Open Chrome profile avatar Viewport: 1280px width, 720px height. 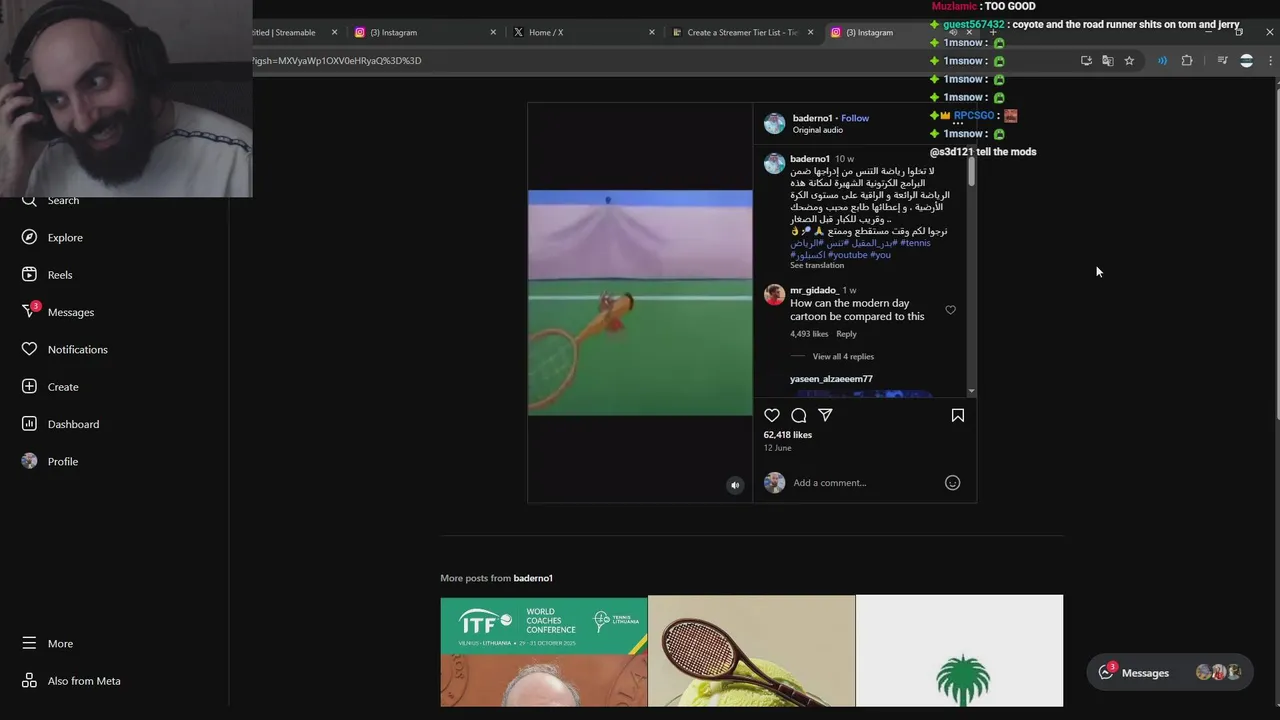(x=1246, y=61)
